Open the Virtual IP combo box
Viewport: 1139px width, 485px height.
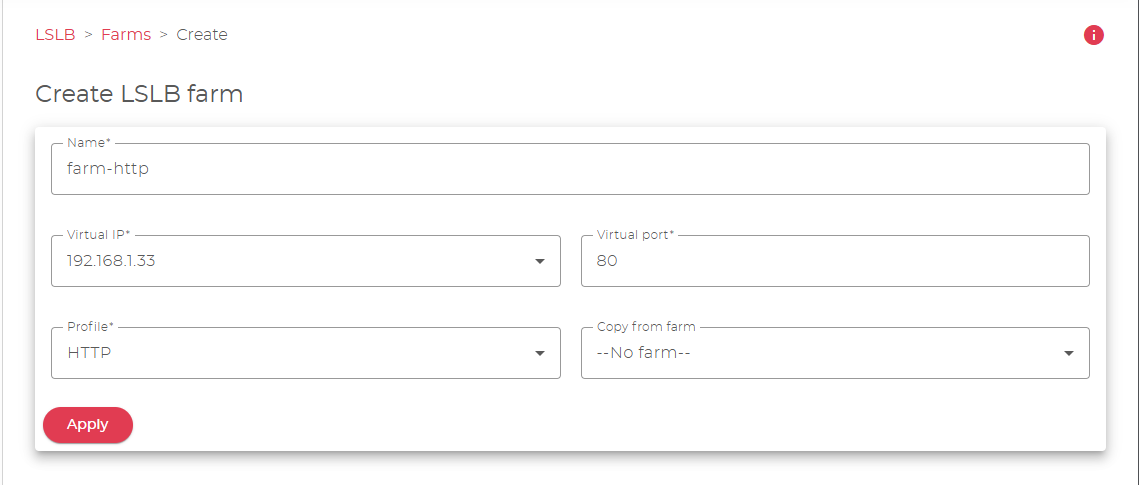pyautogui.click(x=290, y=262)
